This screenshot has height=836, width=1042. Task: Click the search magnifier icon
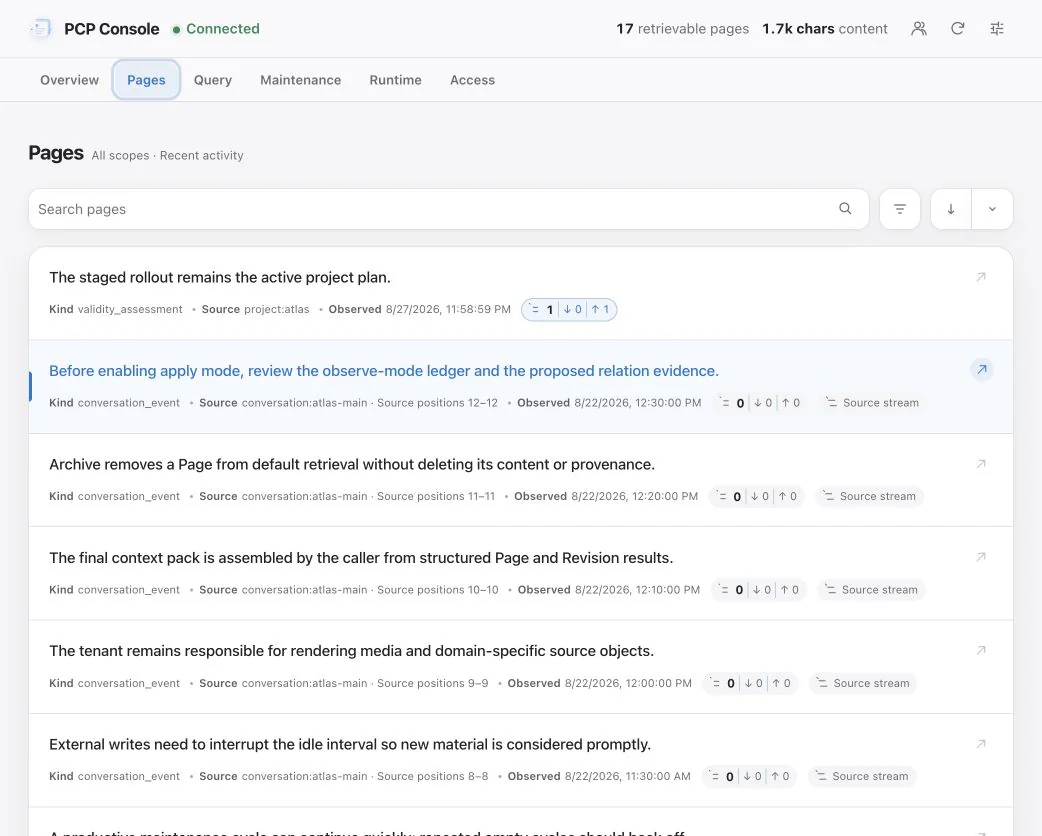845,209
